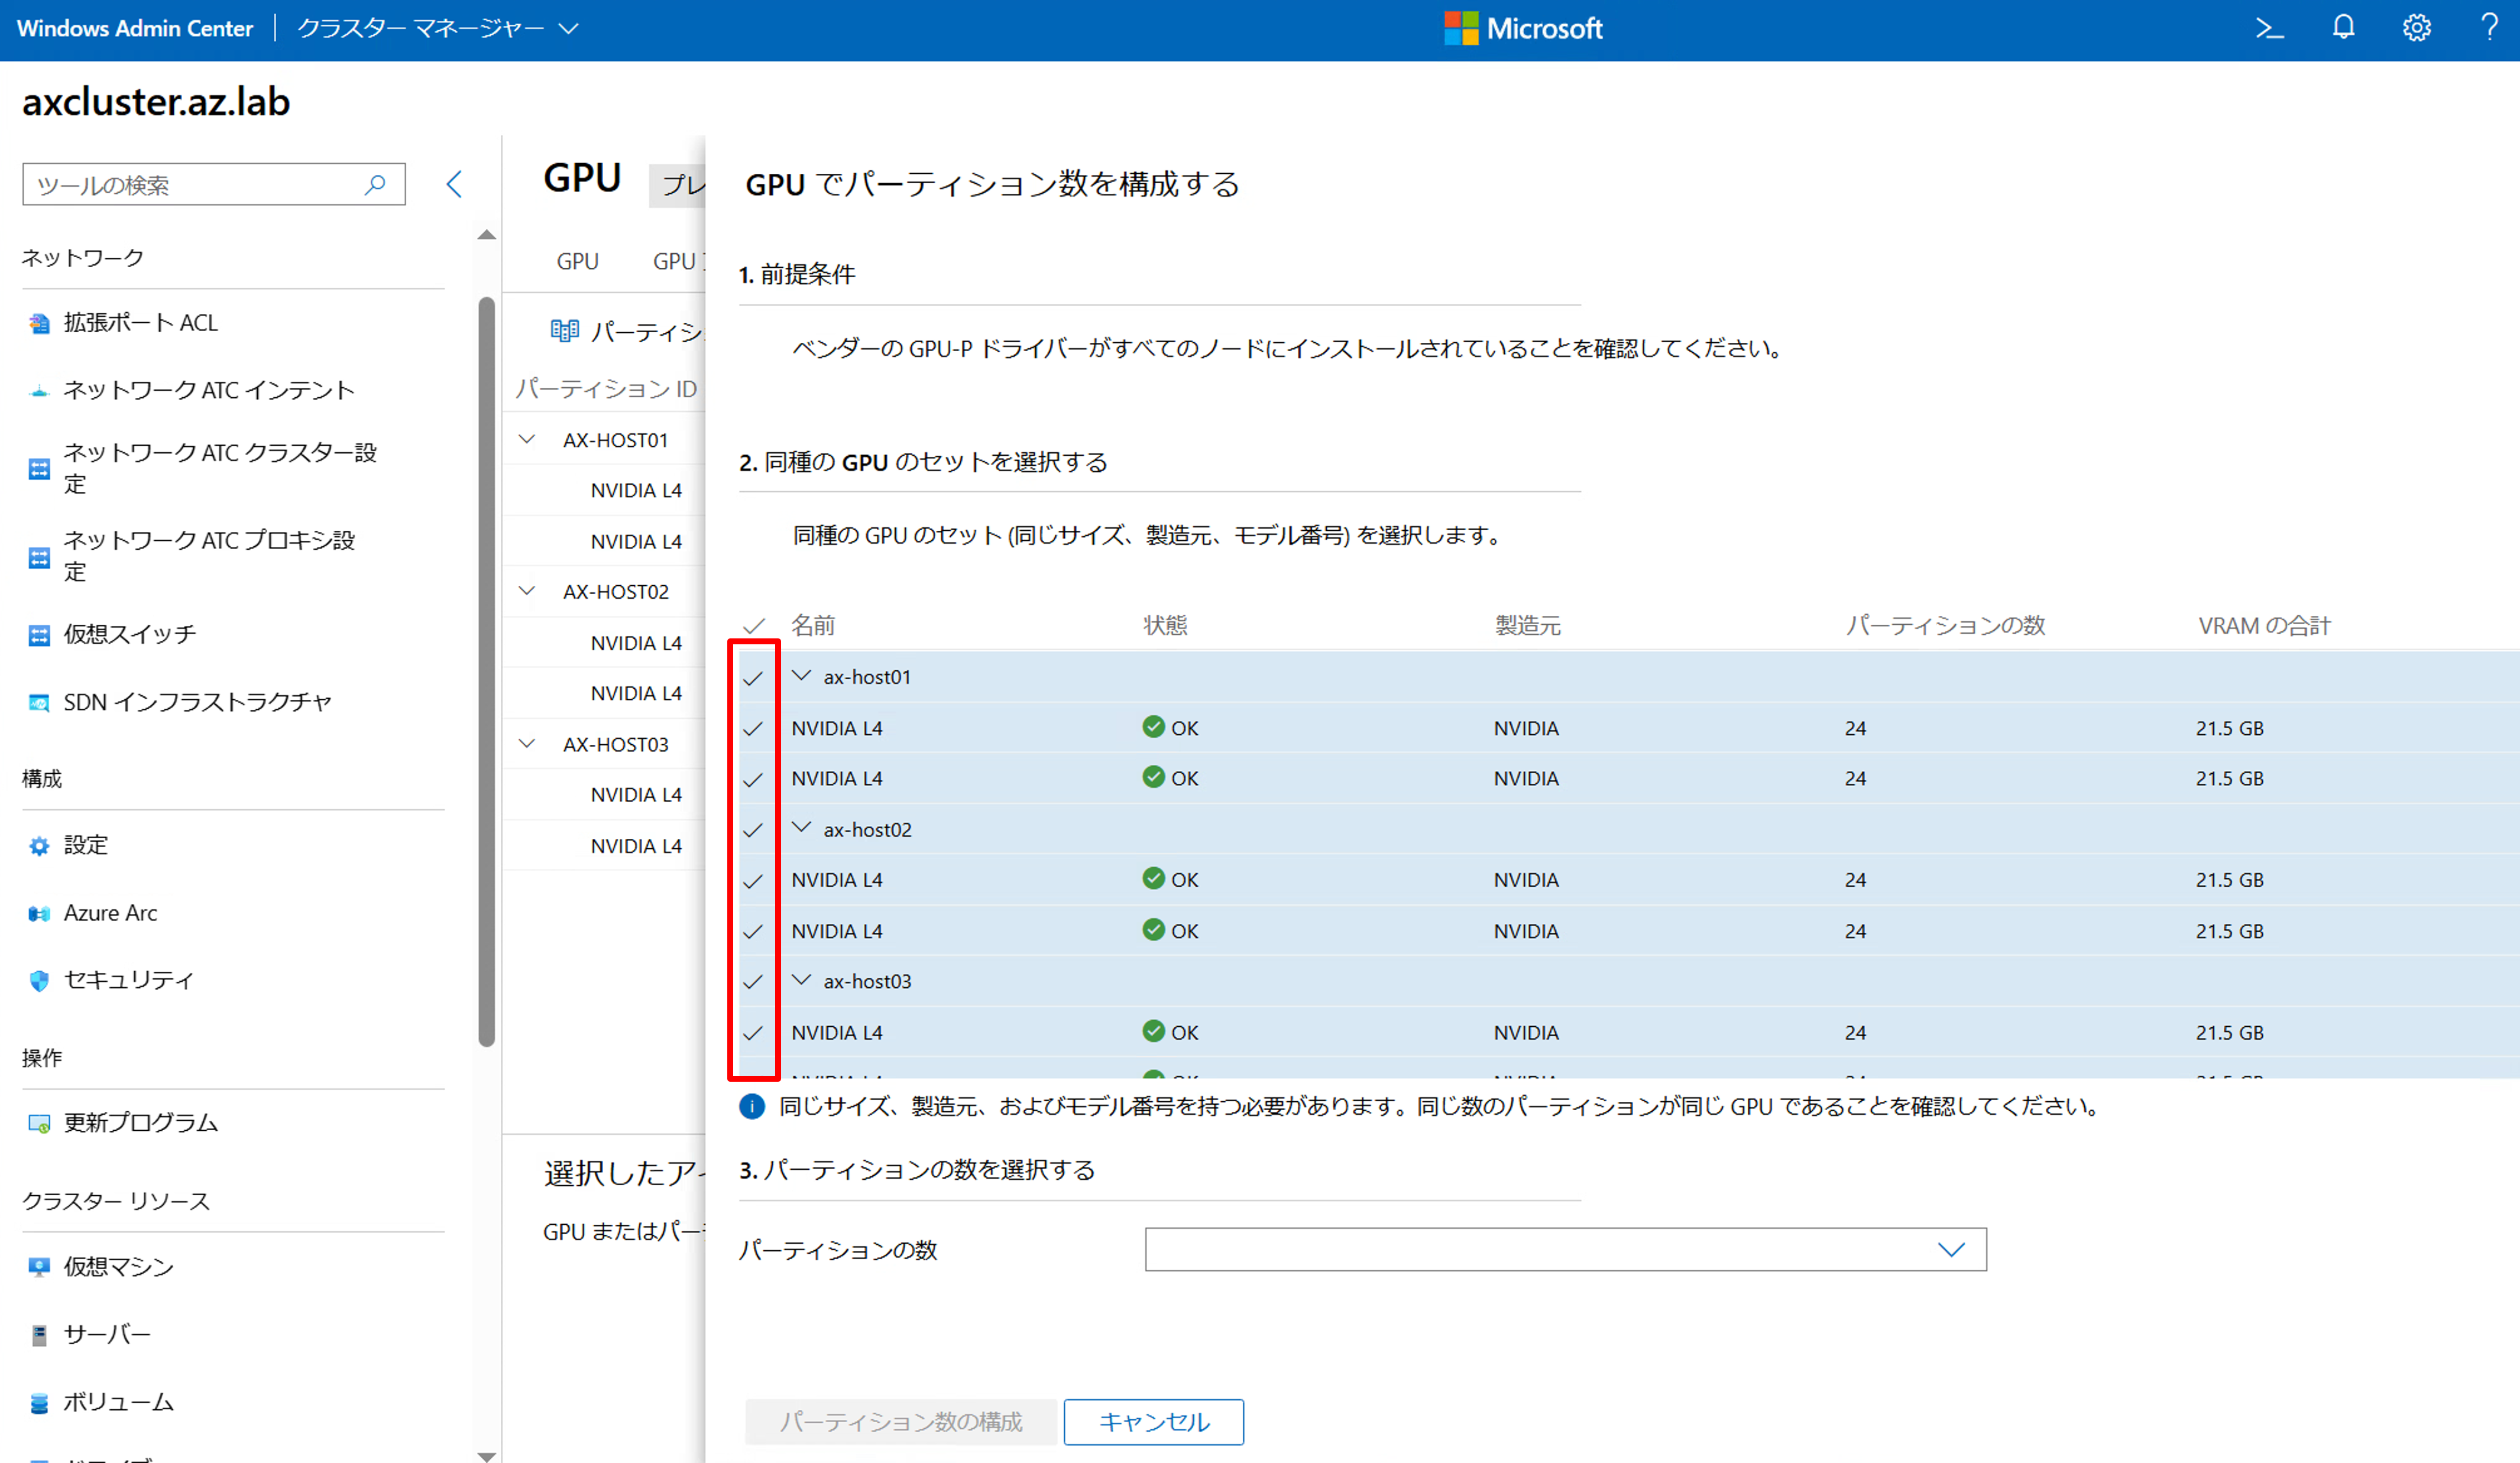Image resolution: width=2520 pixels, height=1463 pixels.
Task: Sort by the VRAM の合計 column header
Action: coord(2264,626)
